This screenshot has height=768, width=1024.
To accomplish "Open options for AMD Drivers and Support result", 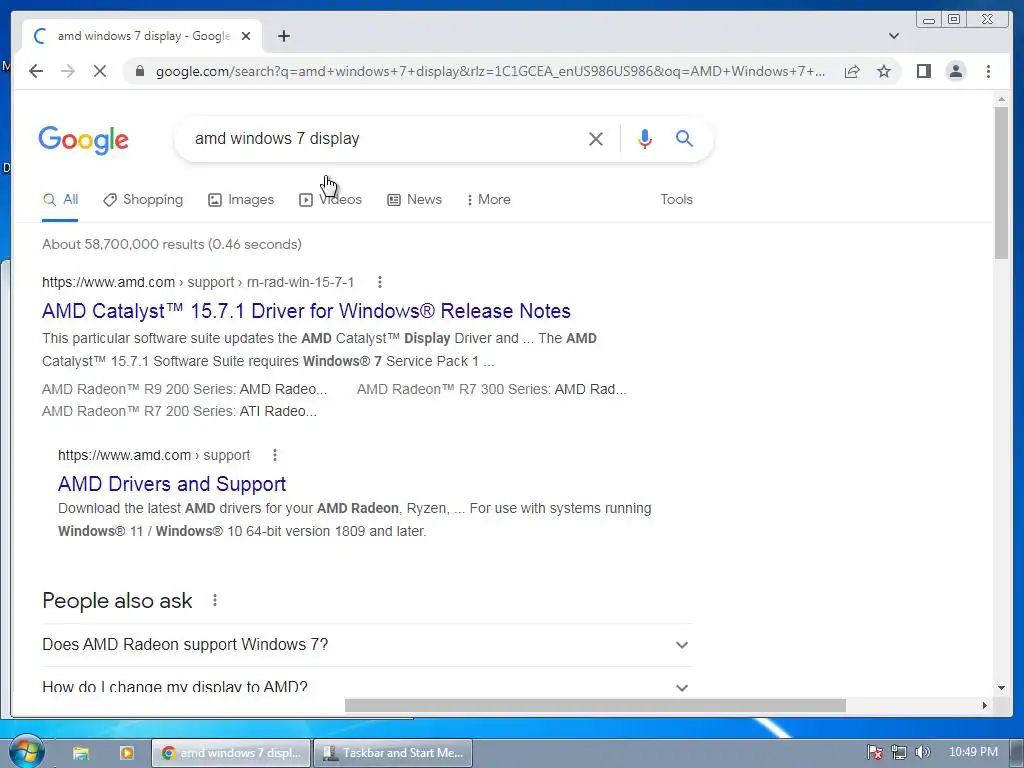I will pos(275,455).
